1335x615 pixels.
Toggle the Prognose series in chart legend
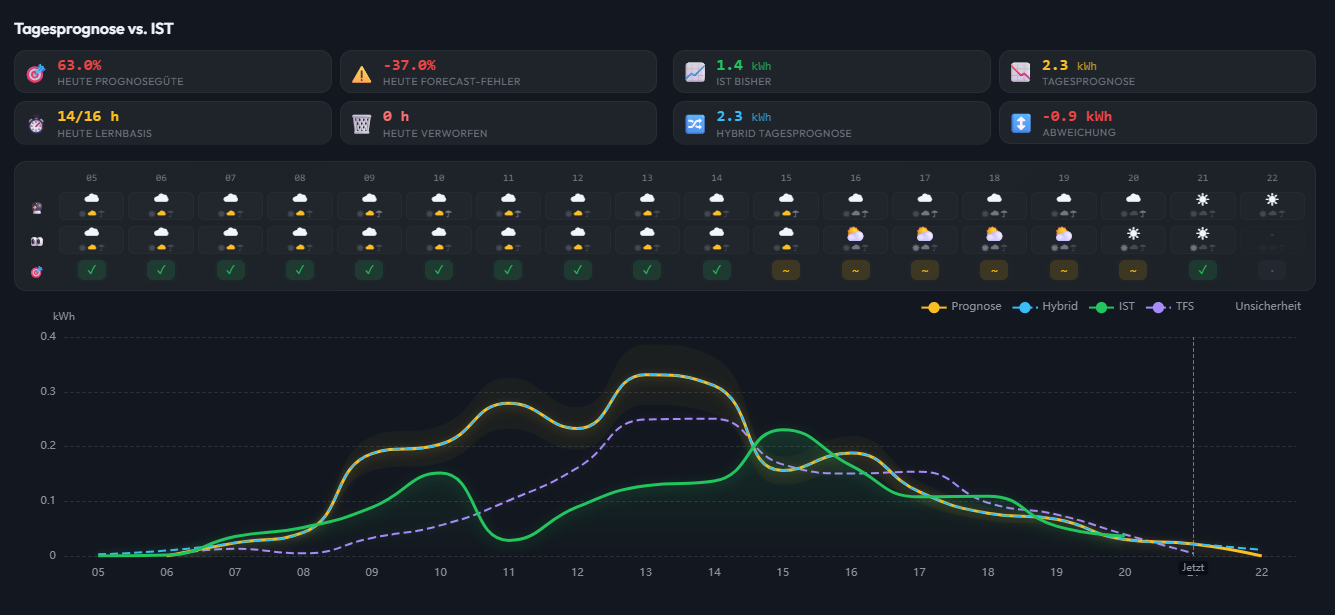tap(961, 307)
